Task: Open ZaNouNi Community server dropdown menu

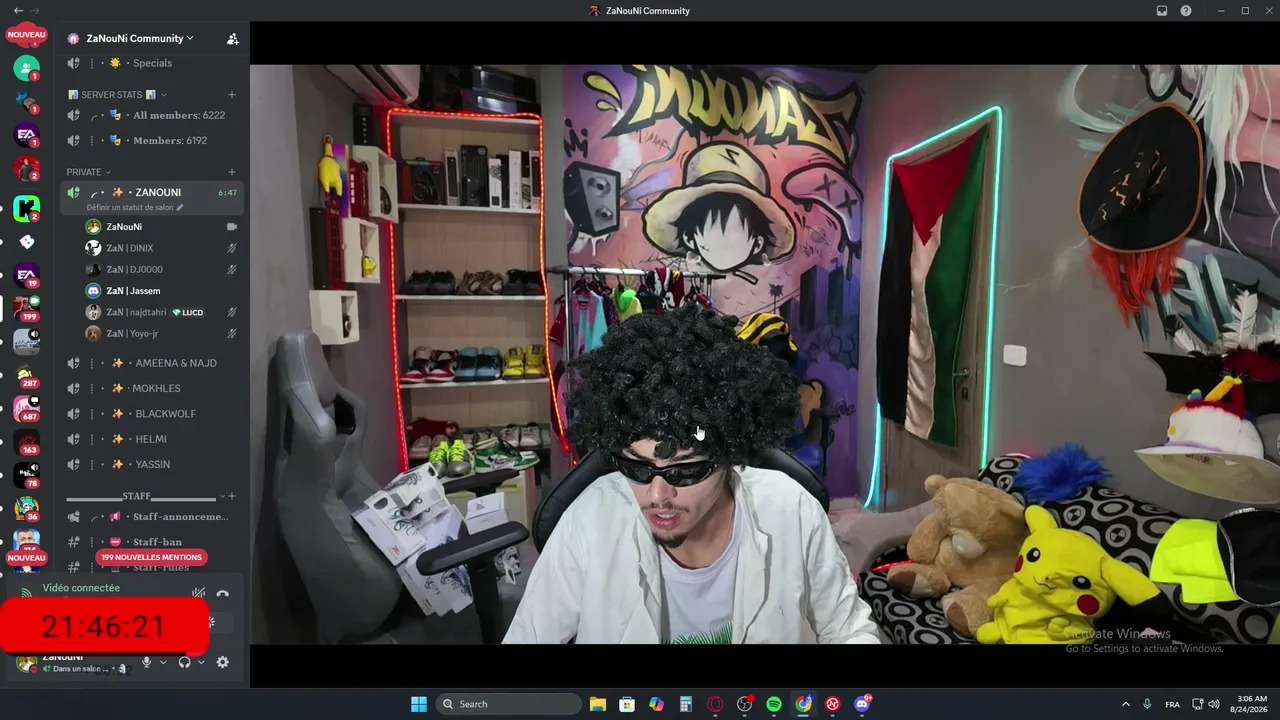Action: (x=140, y=39)
